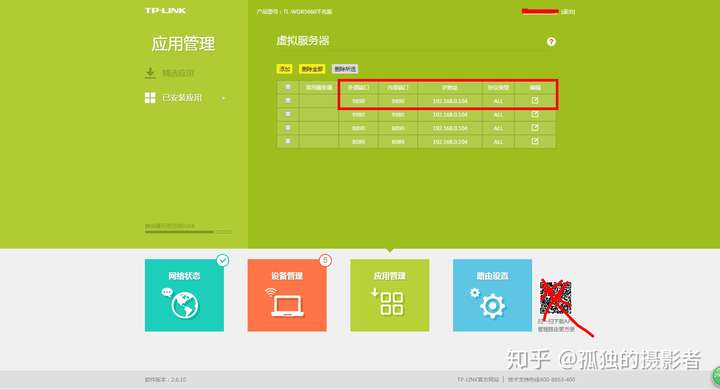Click protocol ALL in the second row
The image size is (720, 389).
point(498,115)
